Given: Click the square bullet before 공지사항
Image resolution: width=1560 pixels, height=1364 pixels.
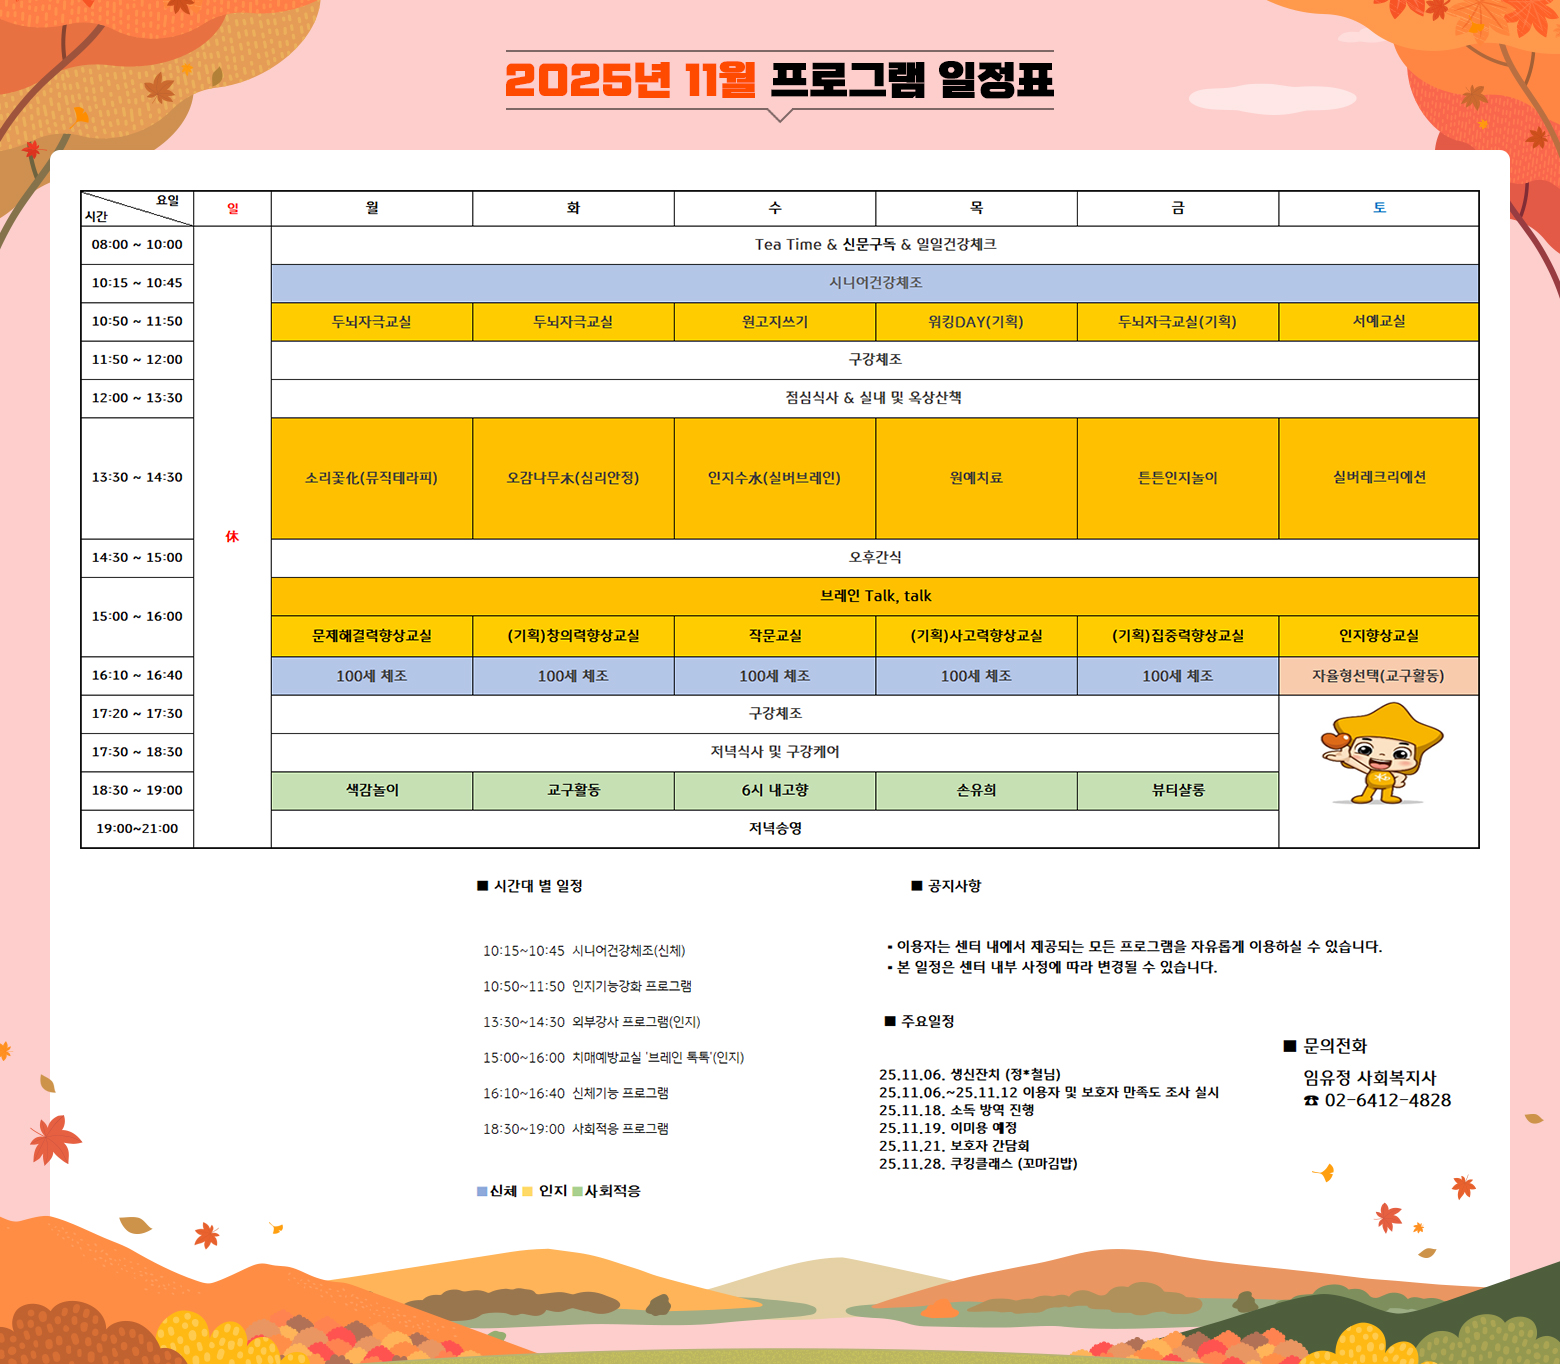Looking at the screenshot, I should (916, 886).
